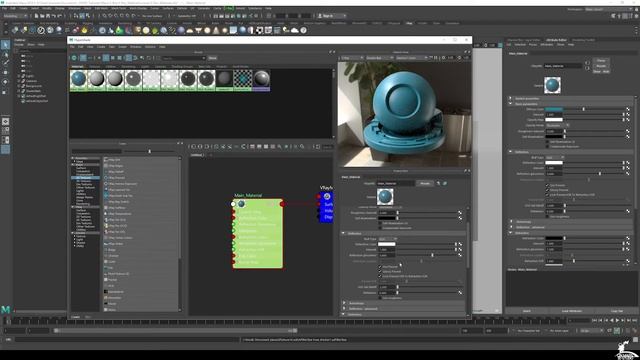Switch to the Textures tab in Hypershade browser
The image size is (640, 360).
[x=95, y=67]
